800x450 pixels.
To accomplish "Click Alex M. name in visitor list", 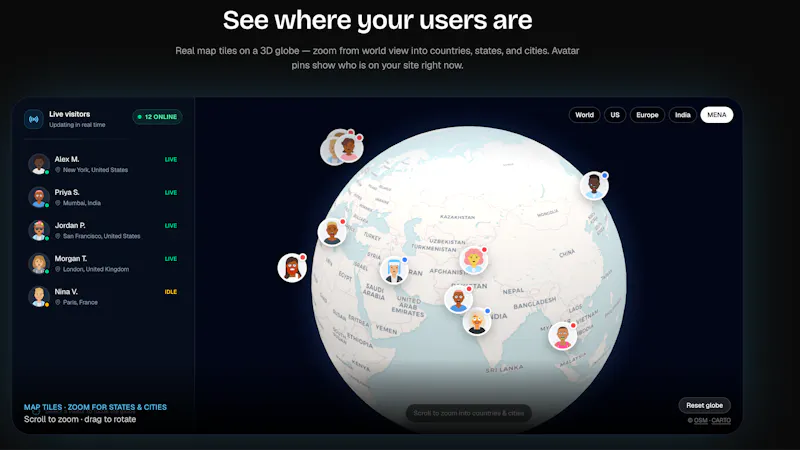I will 67,159.
